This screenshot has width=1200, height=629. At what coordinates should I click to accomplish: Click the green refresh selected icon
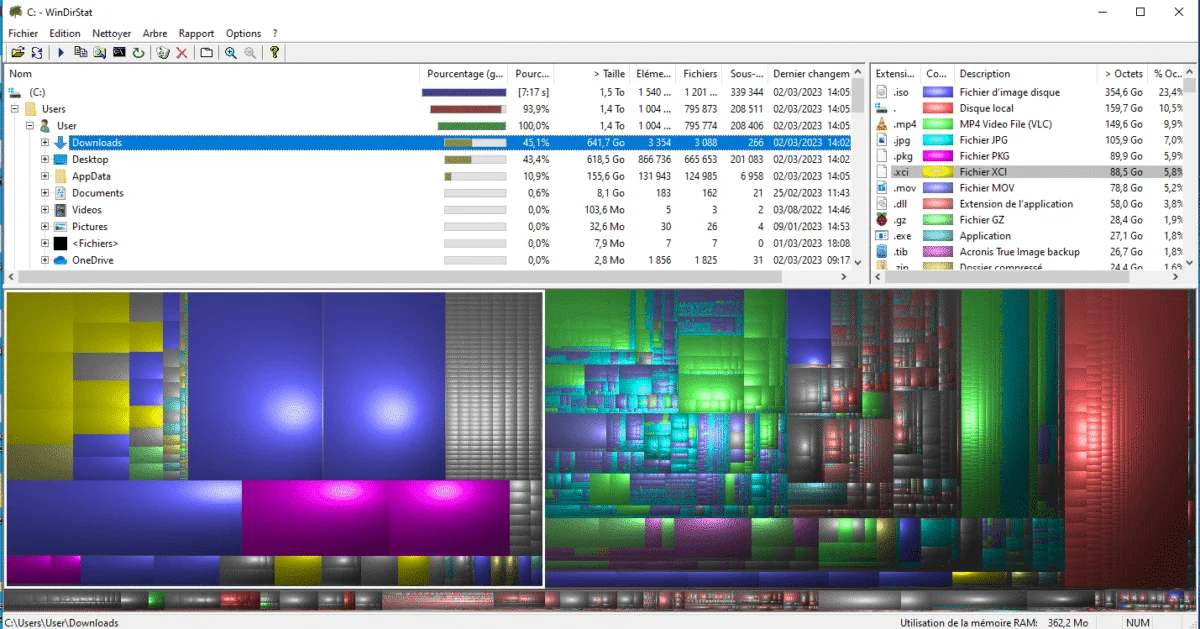coord(138,53)
